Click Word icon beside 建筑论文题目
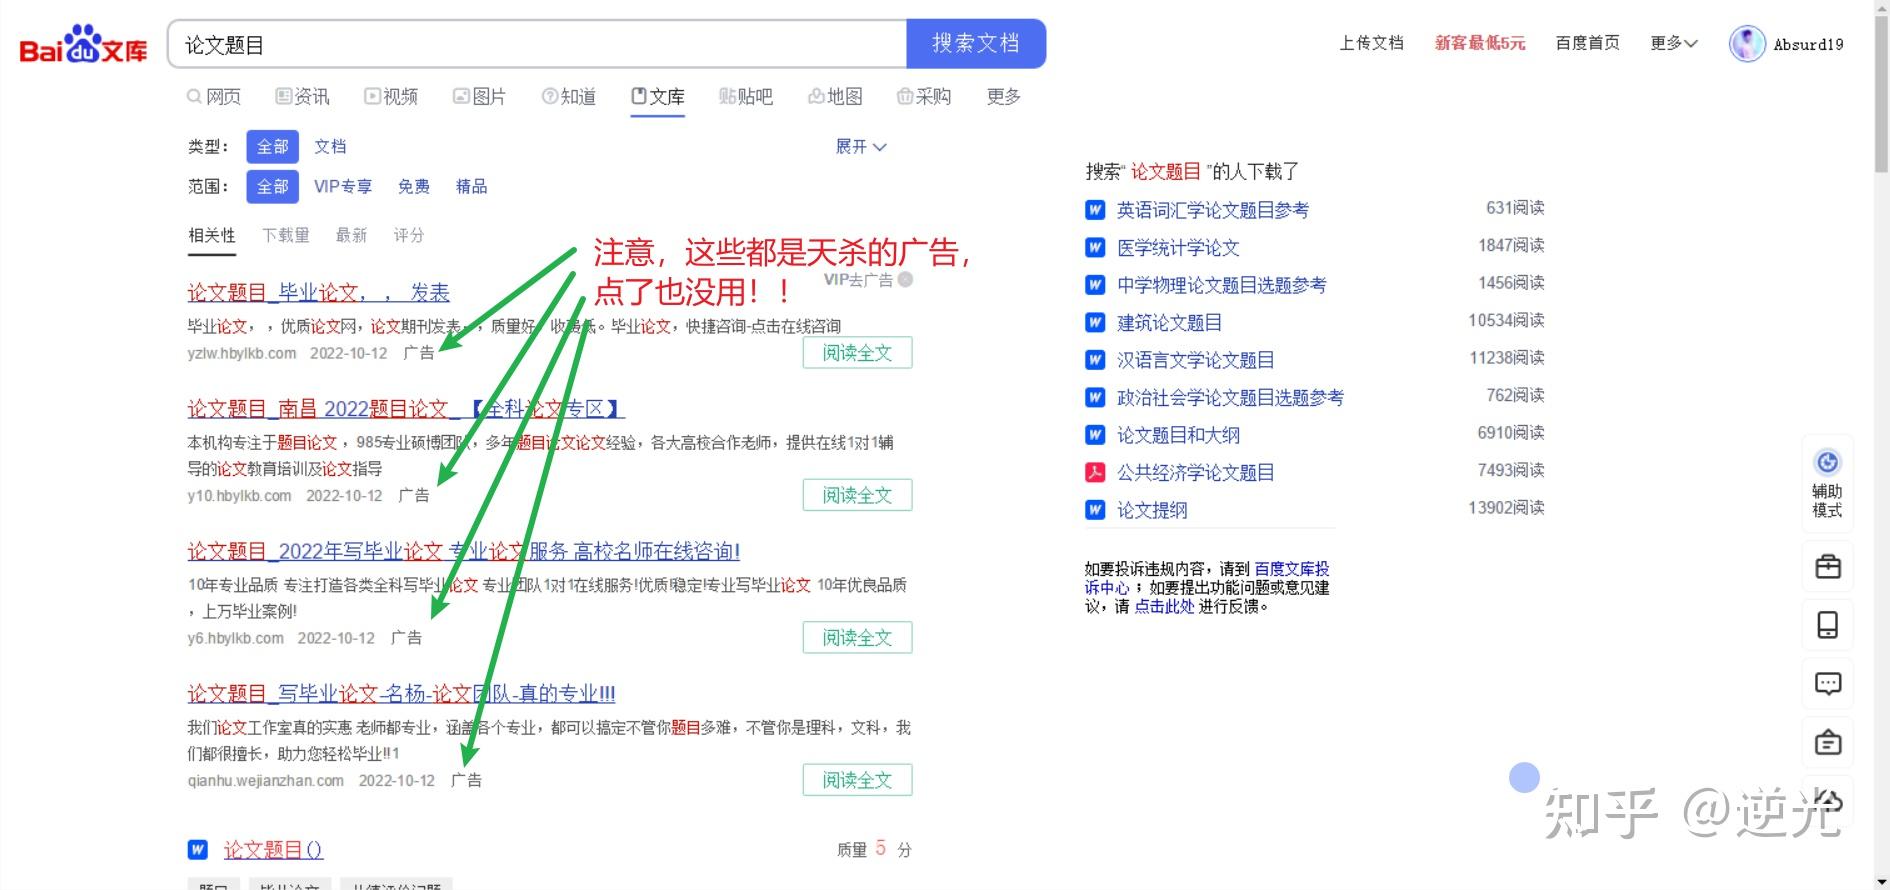Viewport: 1890px width, 890px height. tap(1095, 322)
